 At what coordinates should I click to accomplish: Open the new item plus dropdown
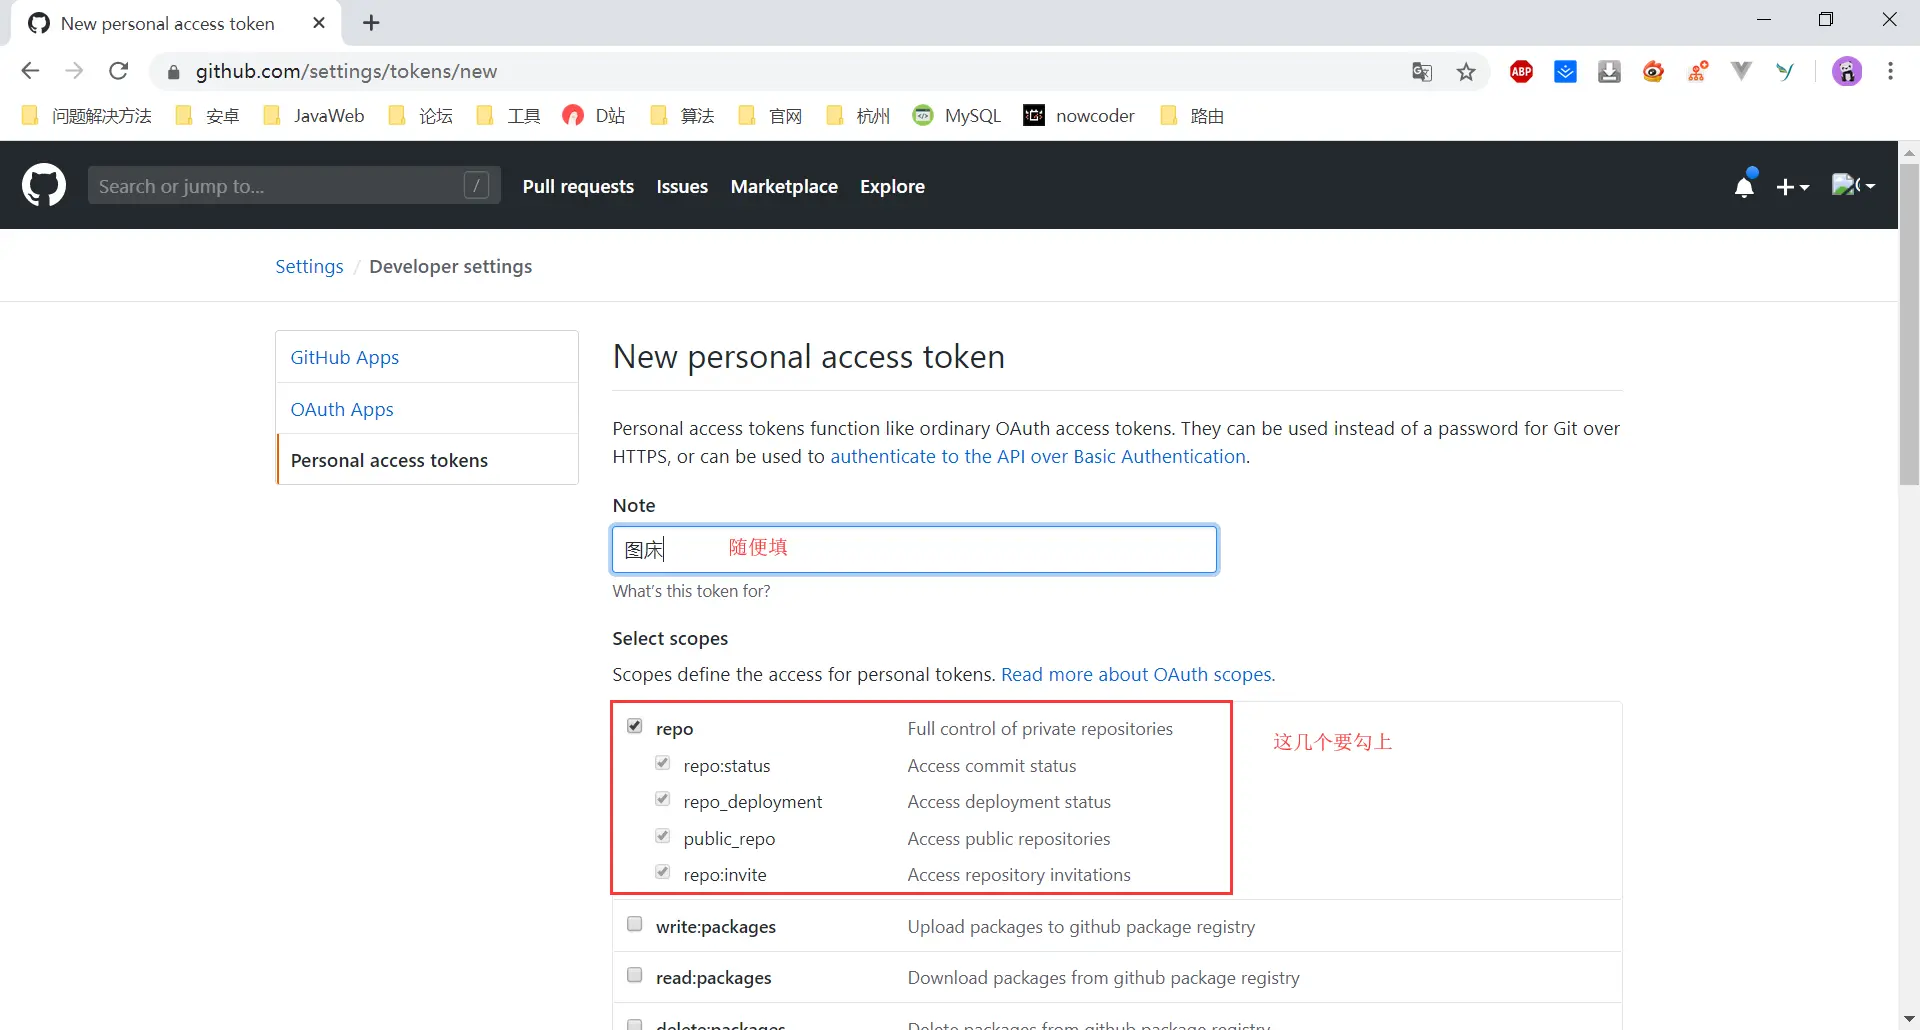pyautogui.click(x=1793, y=186)
